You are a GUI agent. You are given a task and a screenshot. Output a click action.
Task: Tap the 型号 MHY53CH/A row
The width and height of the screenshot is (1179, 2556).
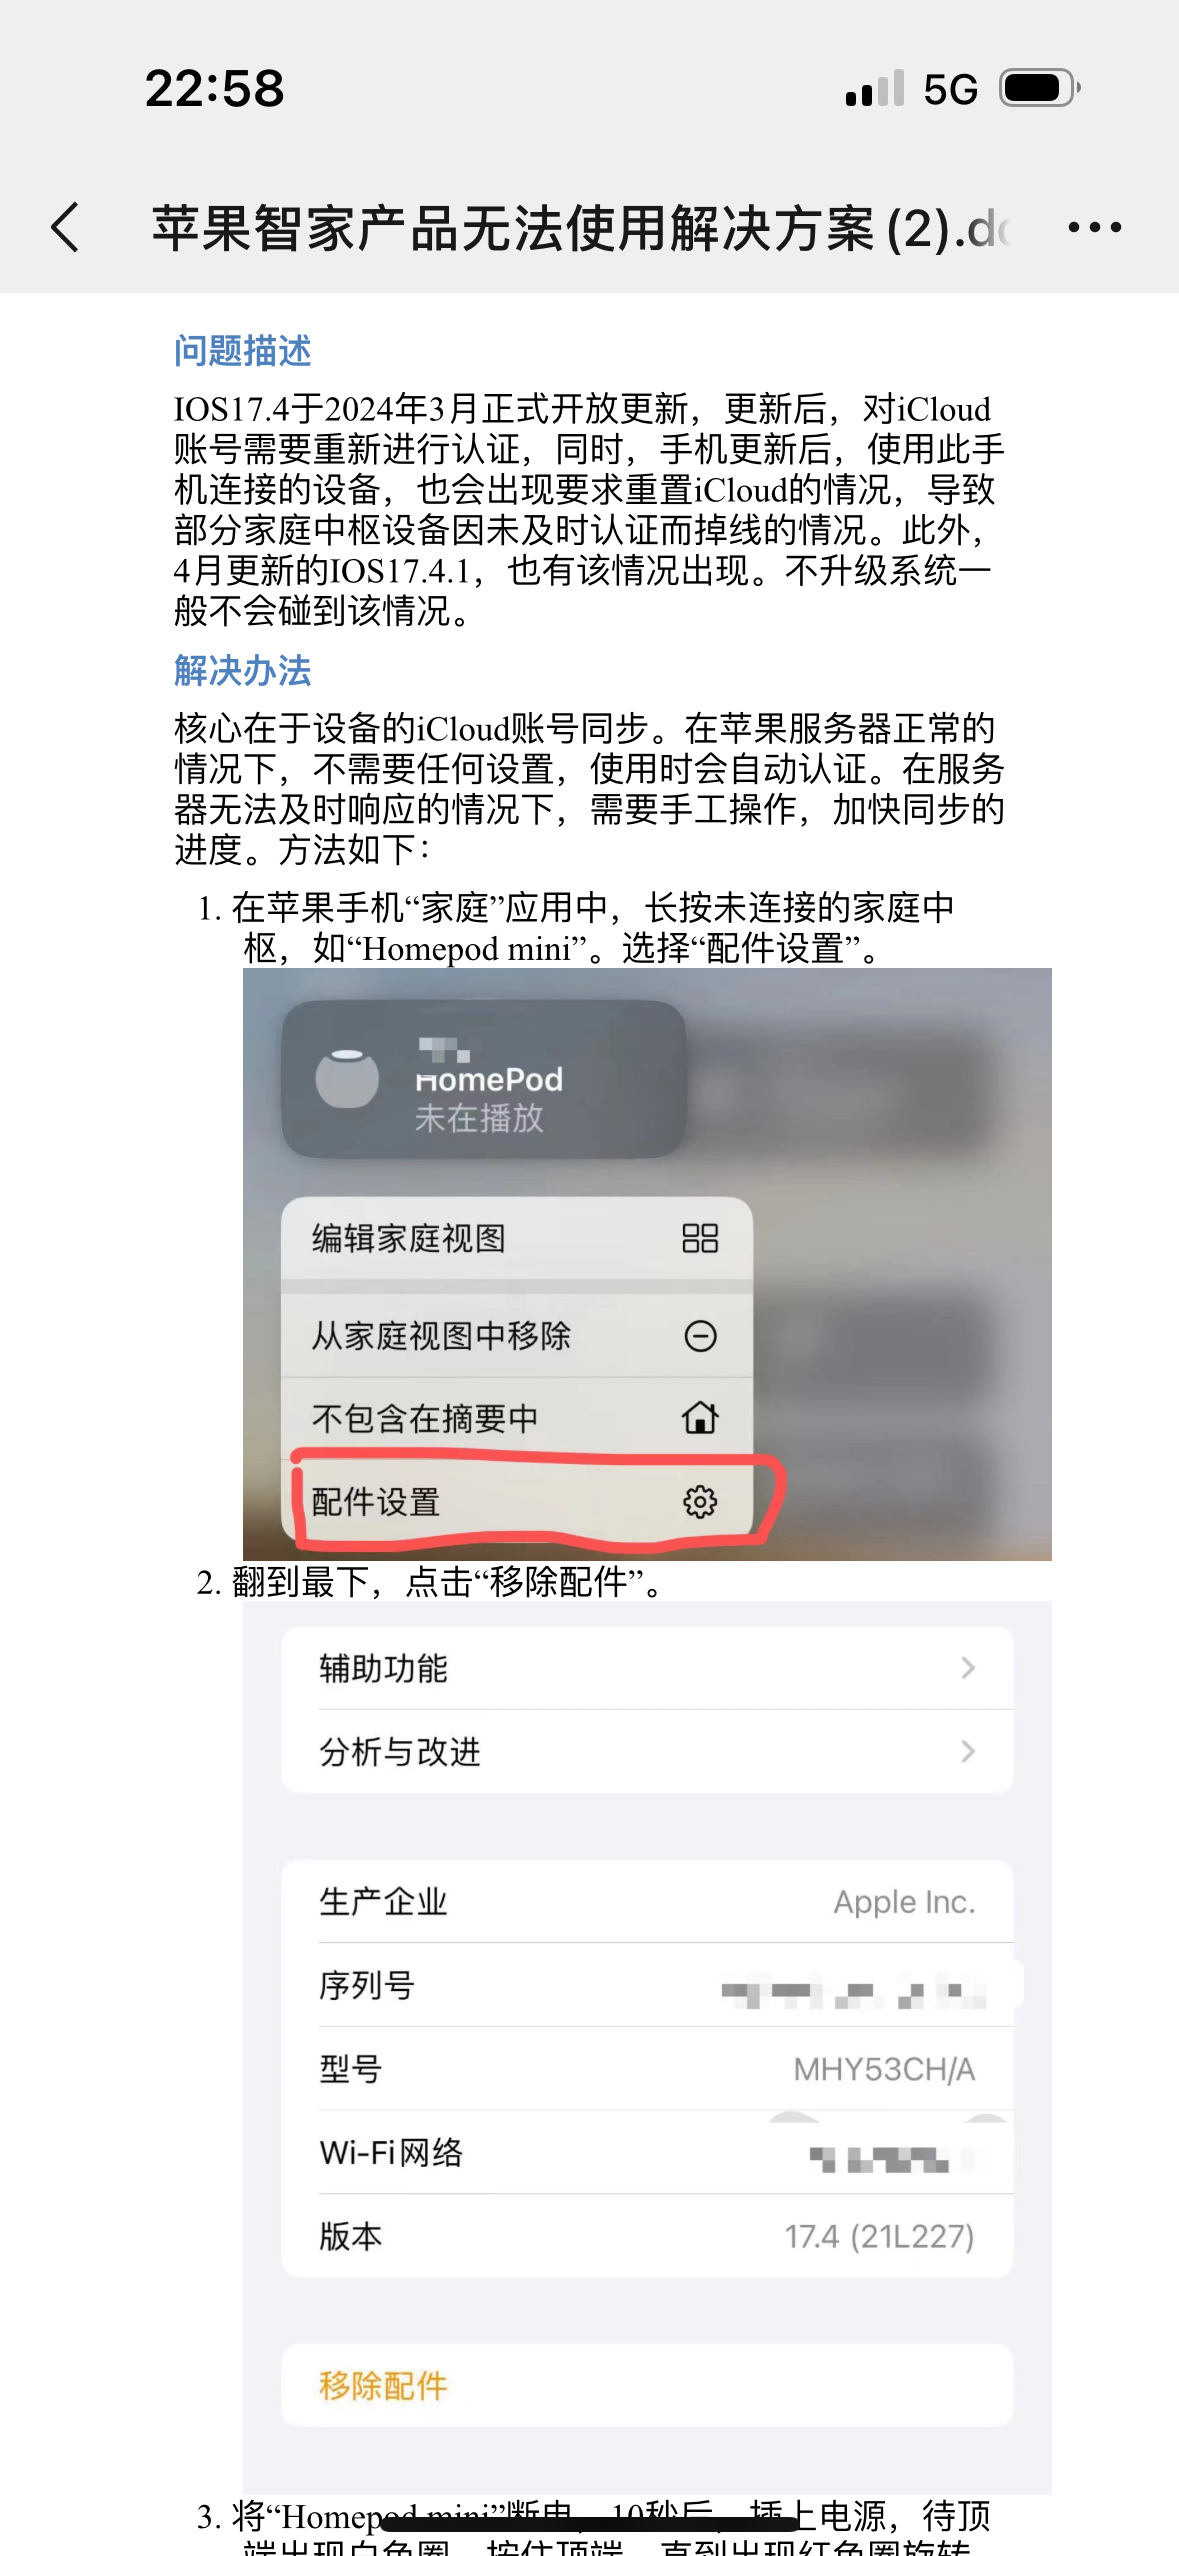(x=647, y=2068)
